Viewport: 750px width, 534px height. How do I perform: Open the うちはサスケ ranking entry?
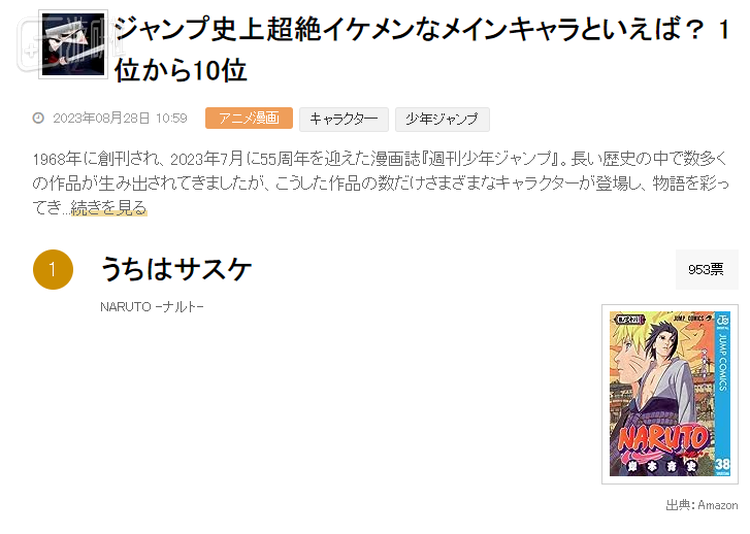[x=176, y=269]
